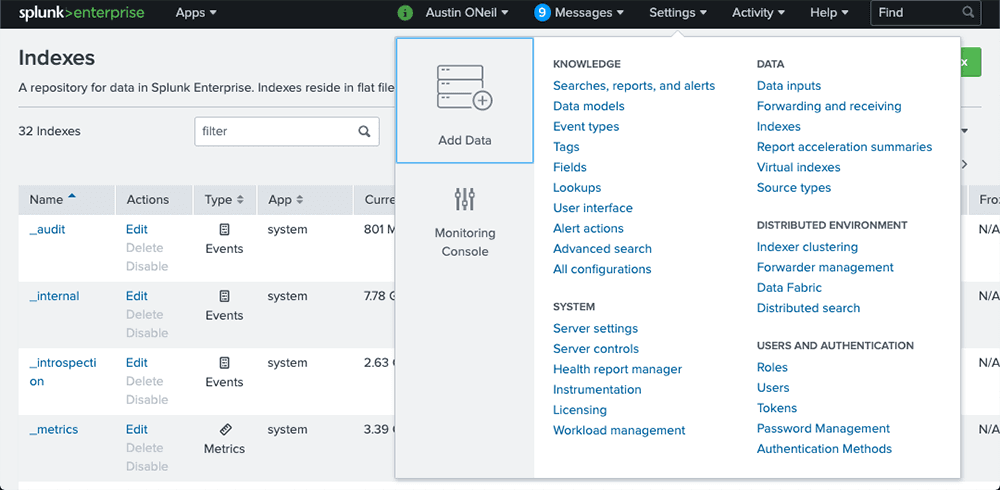1000x490 pixels.
Task: Click the Splunk enterprise logo
Action: [x=81, y=13]
